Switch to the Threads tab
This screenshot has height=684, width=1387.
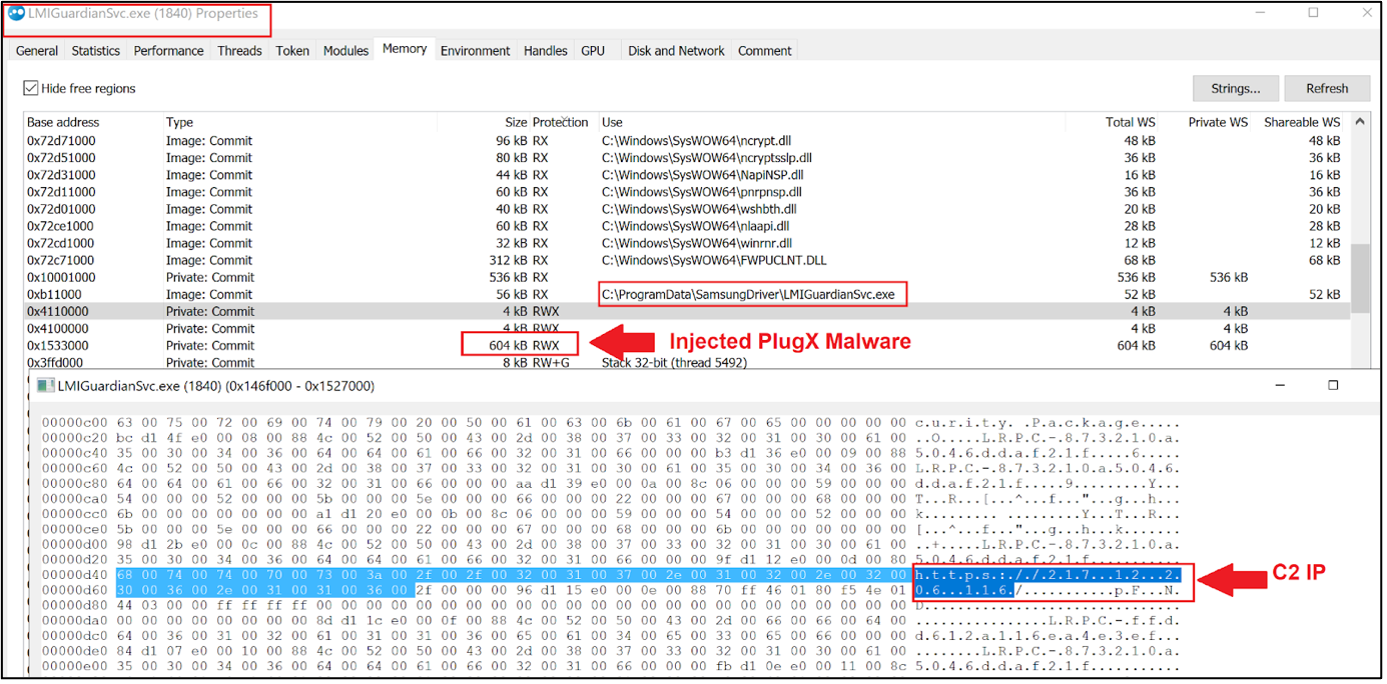point(239,50)
